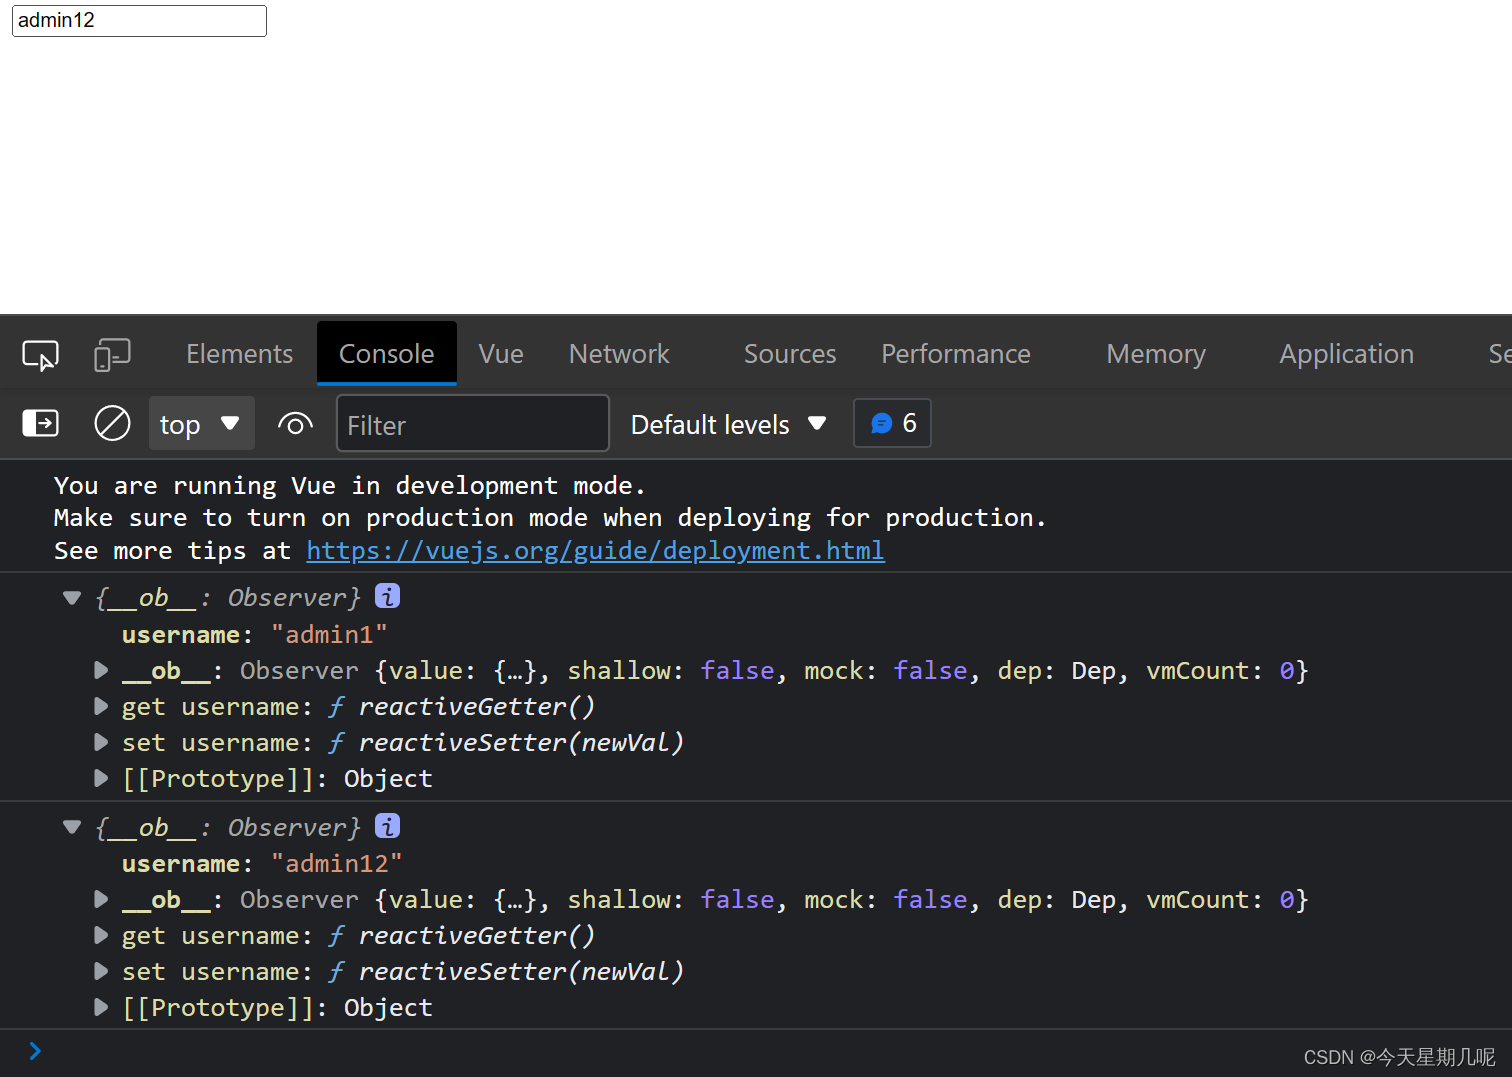Click the console prompt chevron at bottom

tap(36, 1051)
